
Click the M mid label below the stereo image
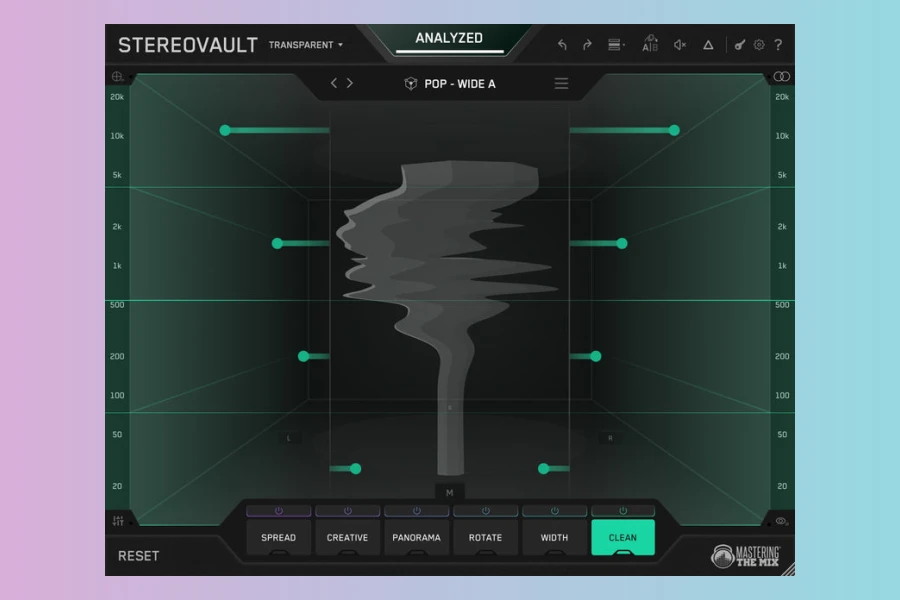pyautogui.click(x=449, y=493)
